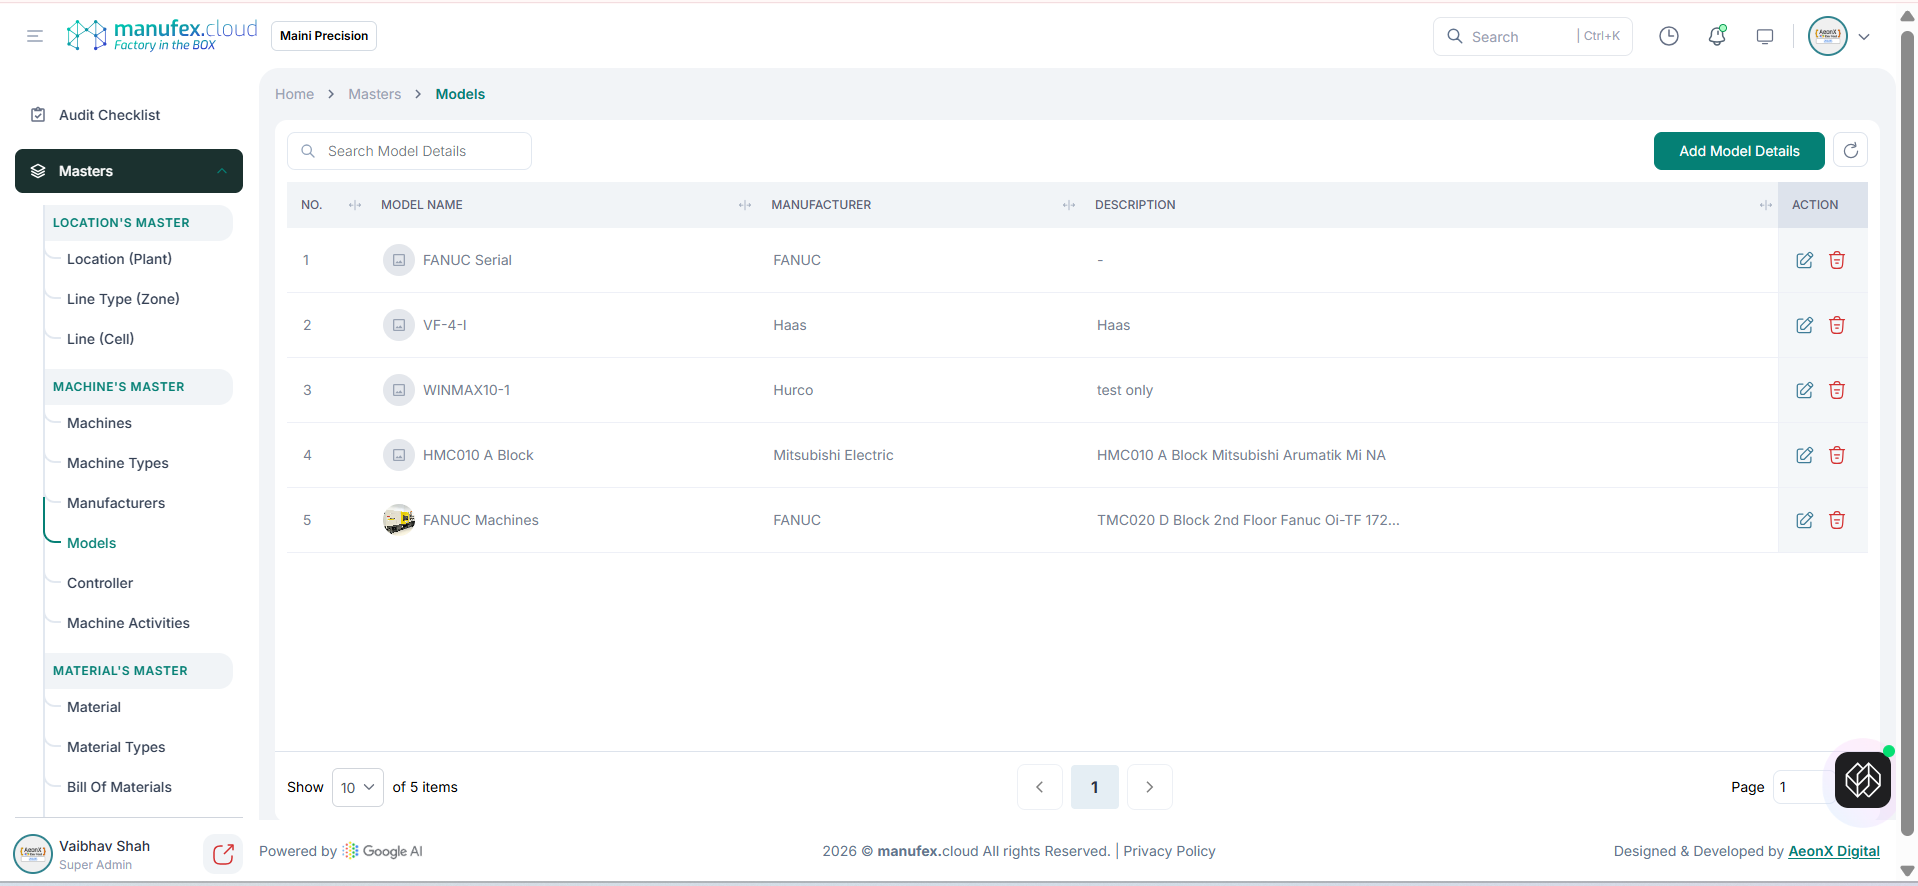
Task: Click the refresh icon beside Add Model Details
Action: (x=1850, y=151)
